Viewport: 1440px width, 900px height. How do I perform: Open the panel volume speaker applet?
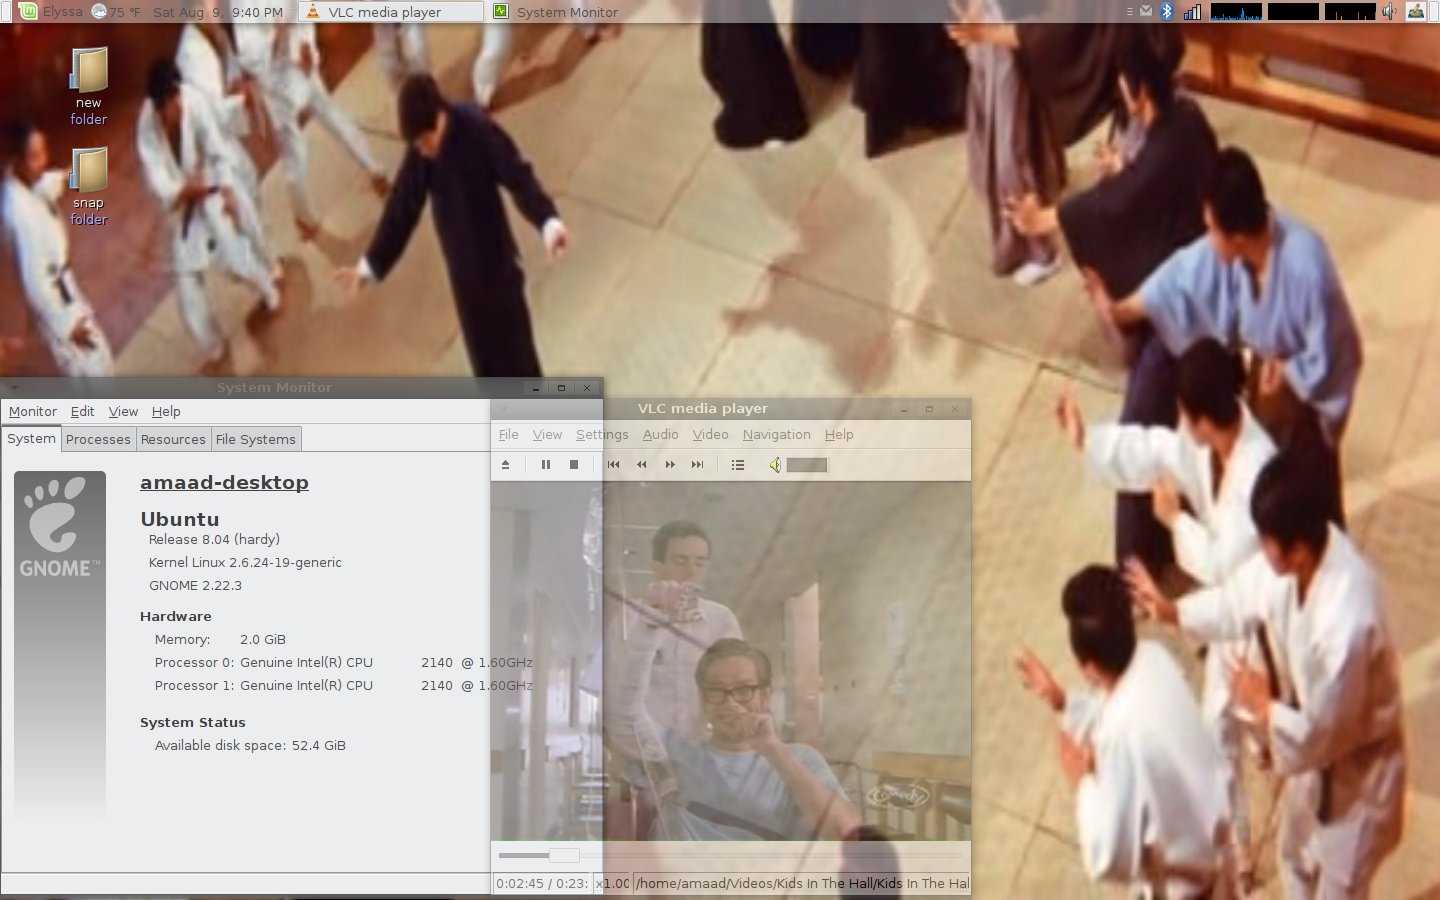(1390, 12)
